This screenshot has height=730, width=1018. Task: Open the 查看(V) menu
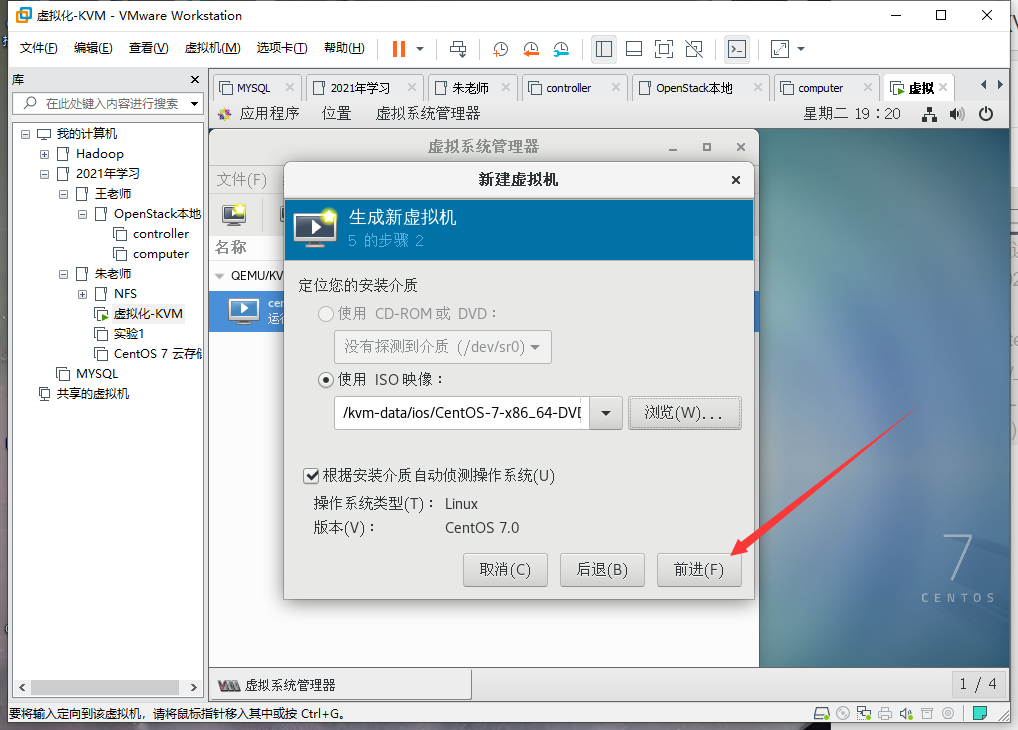point(148,48)
